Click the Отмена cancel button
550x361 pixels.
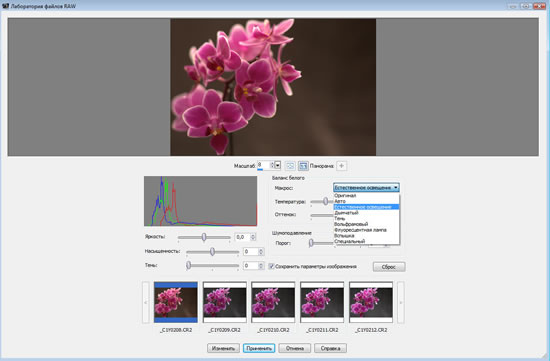295,348
